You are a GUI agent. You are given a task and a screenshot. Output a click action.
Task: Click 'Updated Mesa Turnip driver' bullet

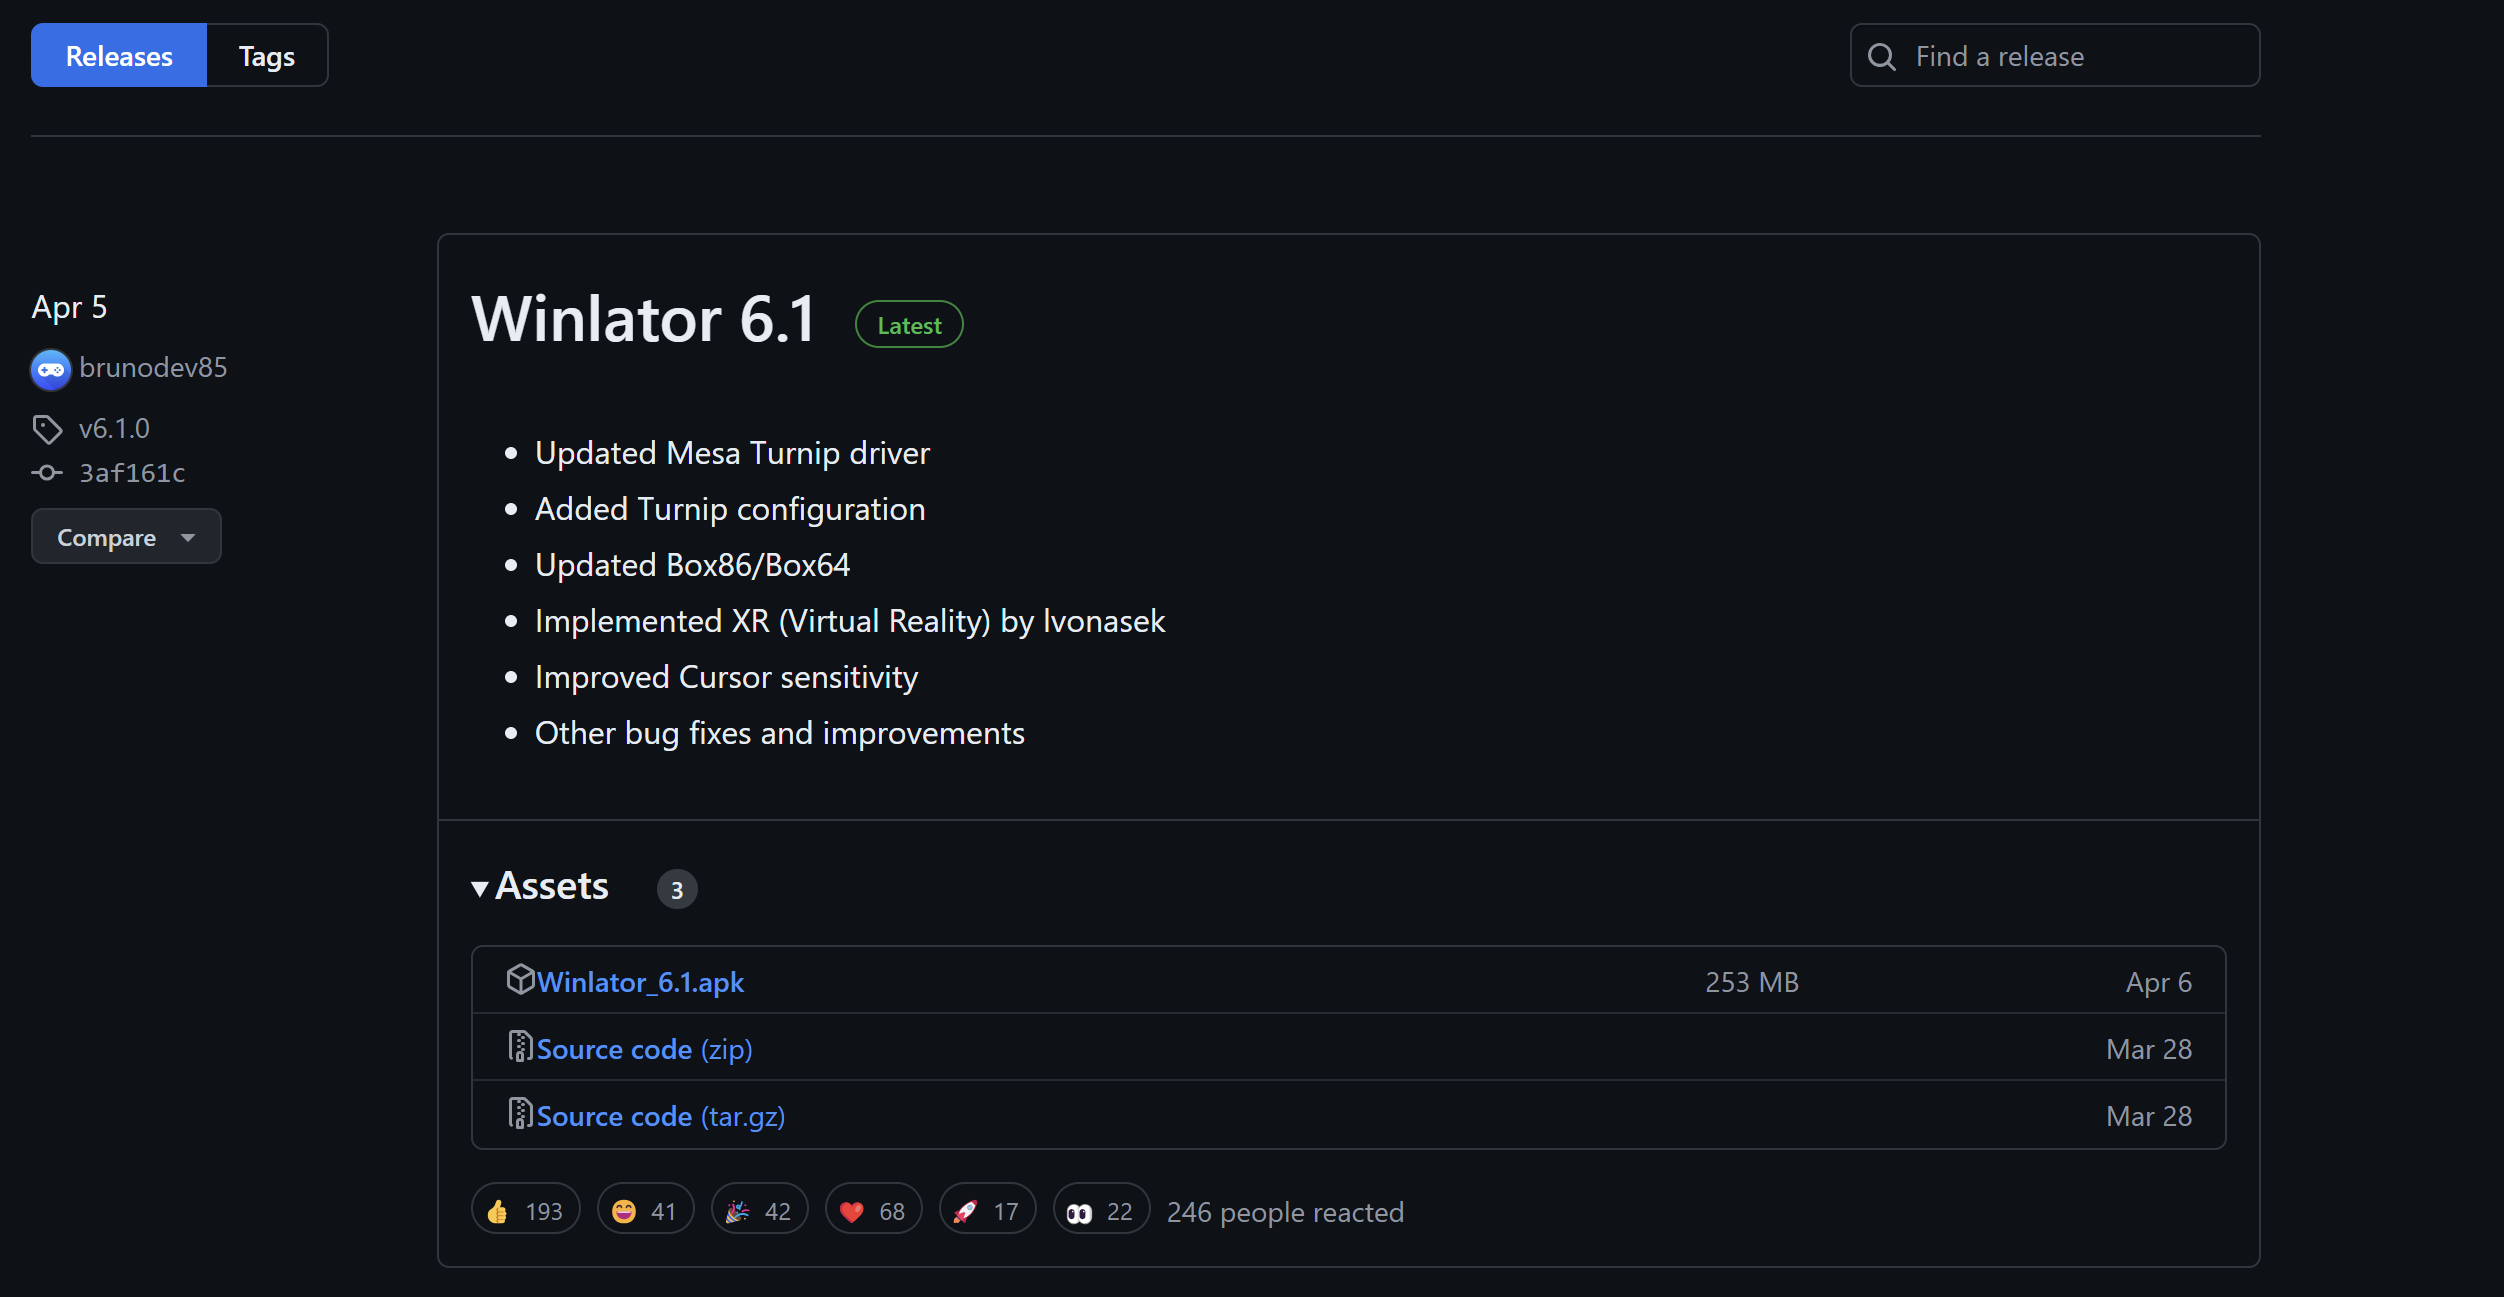732,453
